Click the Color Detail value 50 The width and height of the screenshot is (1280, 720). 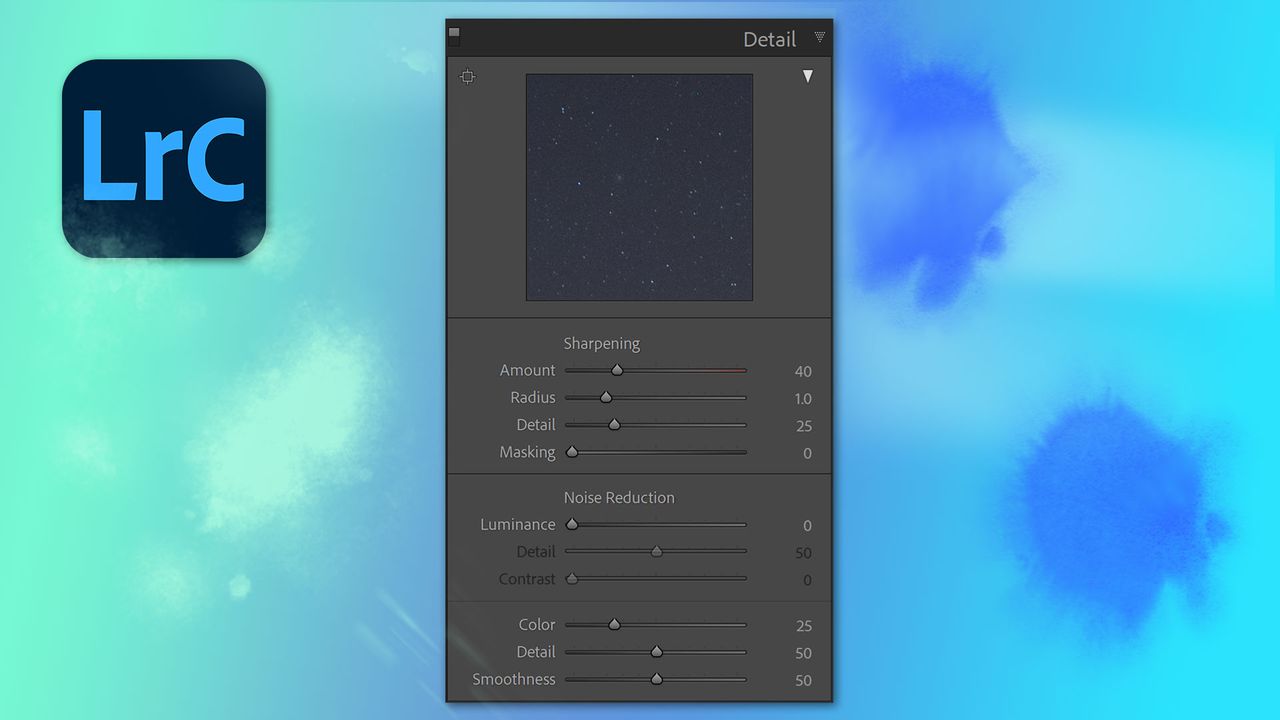tap(803, 653)
